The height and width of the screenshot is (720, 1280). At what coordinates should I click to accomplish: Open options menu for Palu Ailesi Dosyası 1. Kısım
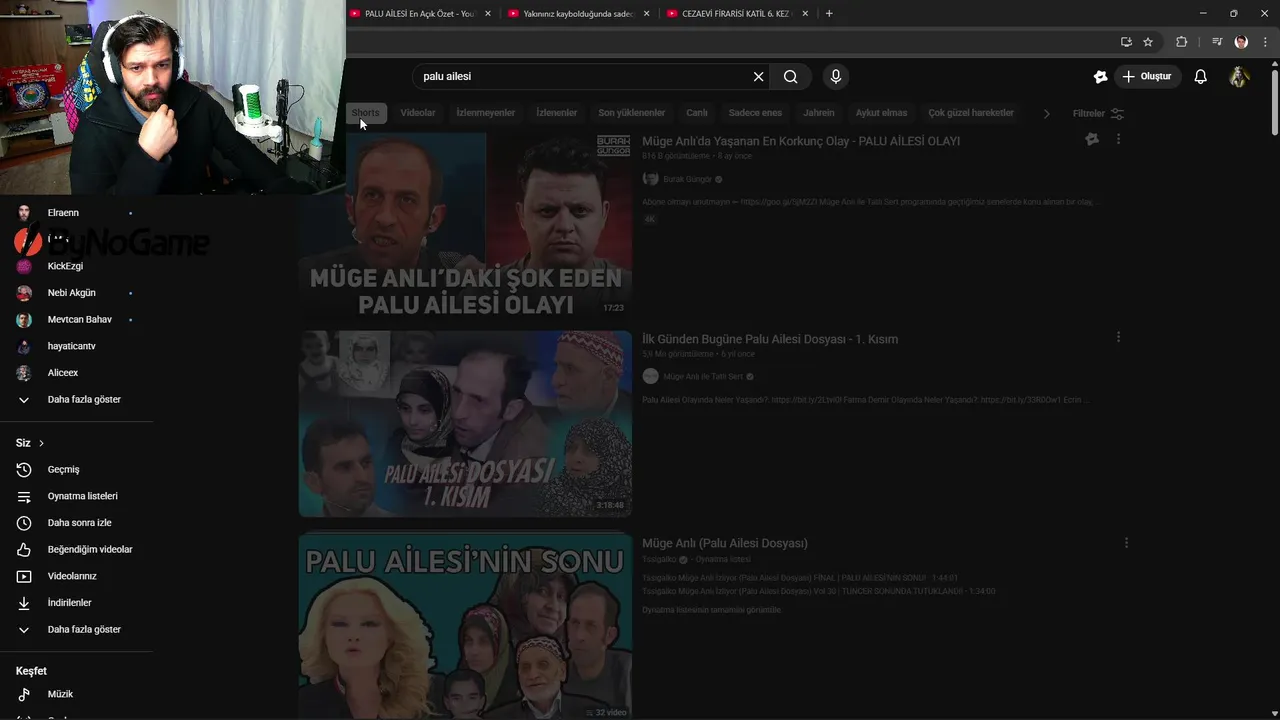[1118, 338]
